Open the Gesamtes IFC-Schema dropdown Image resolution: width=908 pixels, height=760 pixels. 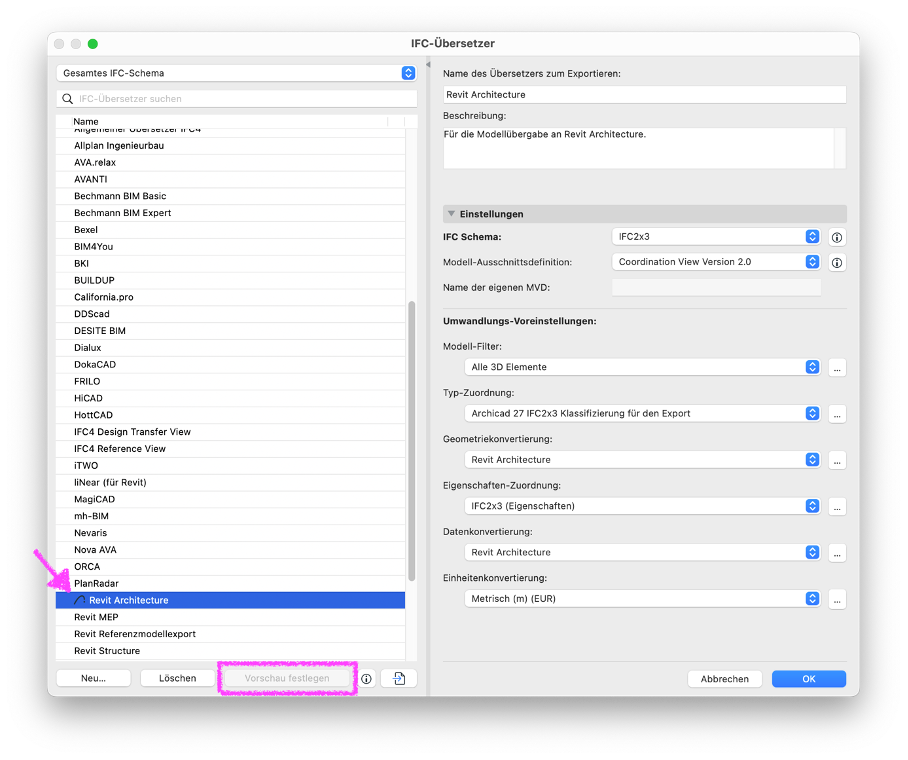point(236,73)
